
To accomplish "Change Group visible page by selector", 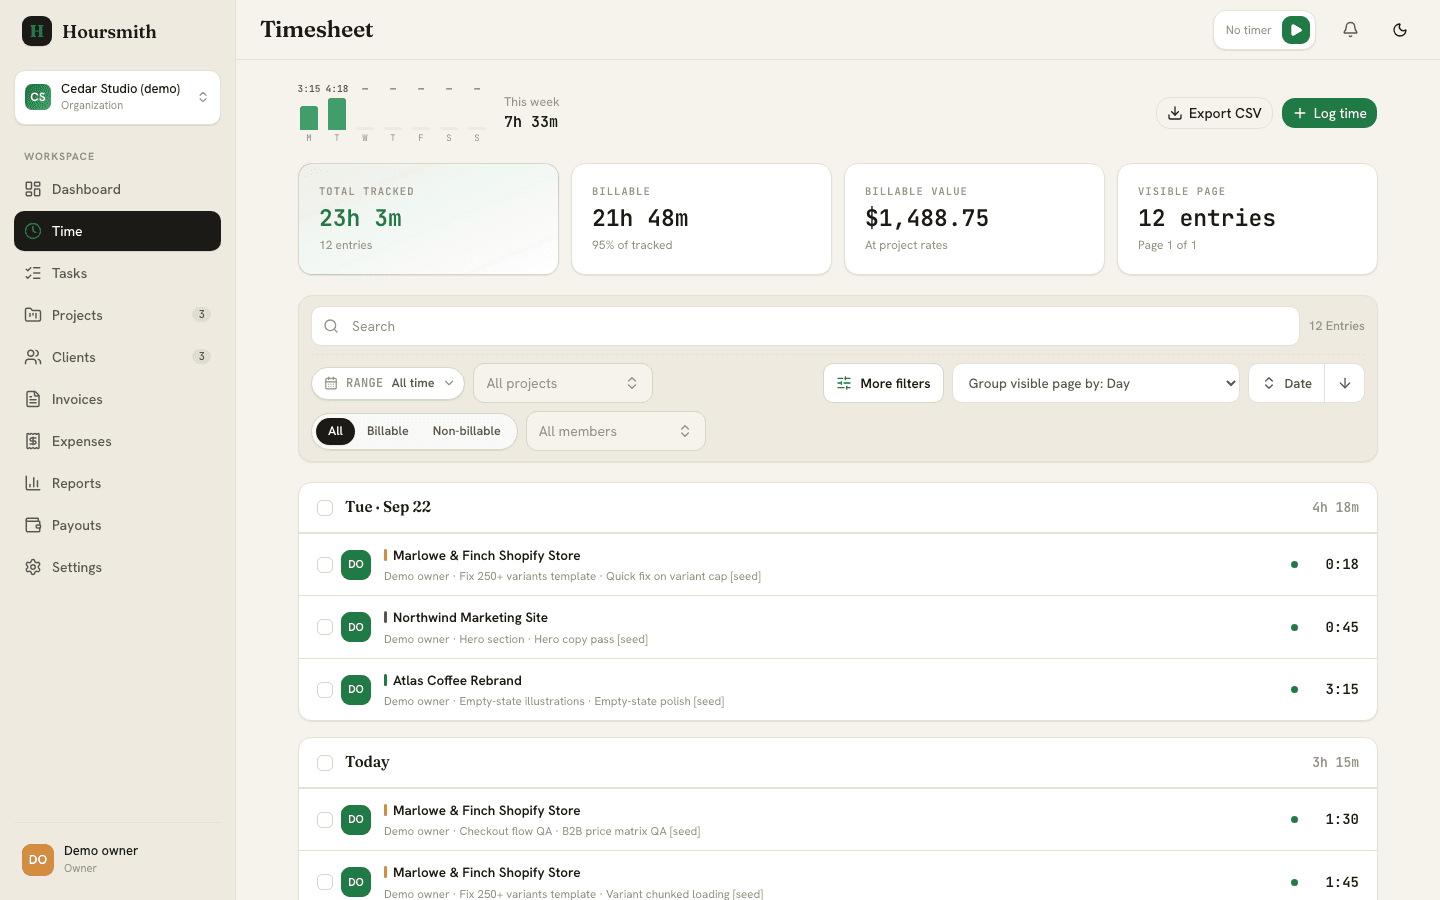I will click(x=1096, y=383).
